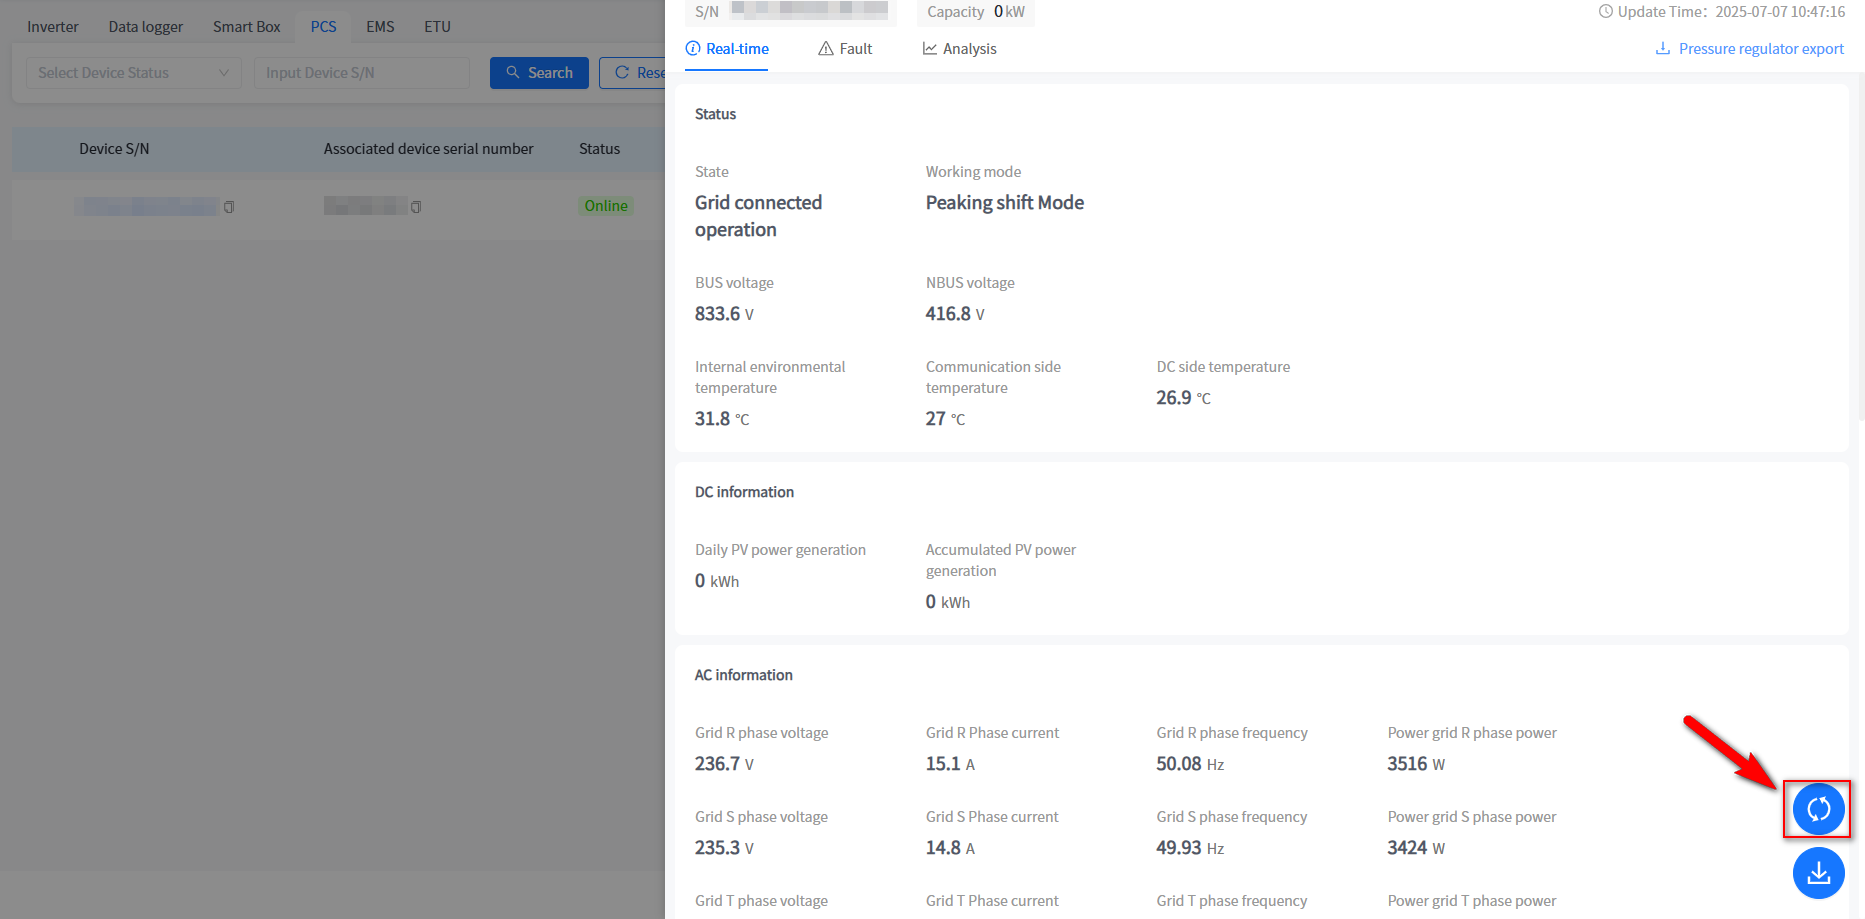Click the Analysis chart icon
This screenshot has height=919, width=1865.
click(929, 49)
